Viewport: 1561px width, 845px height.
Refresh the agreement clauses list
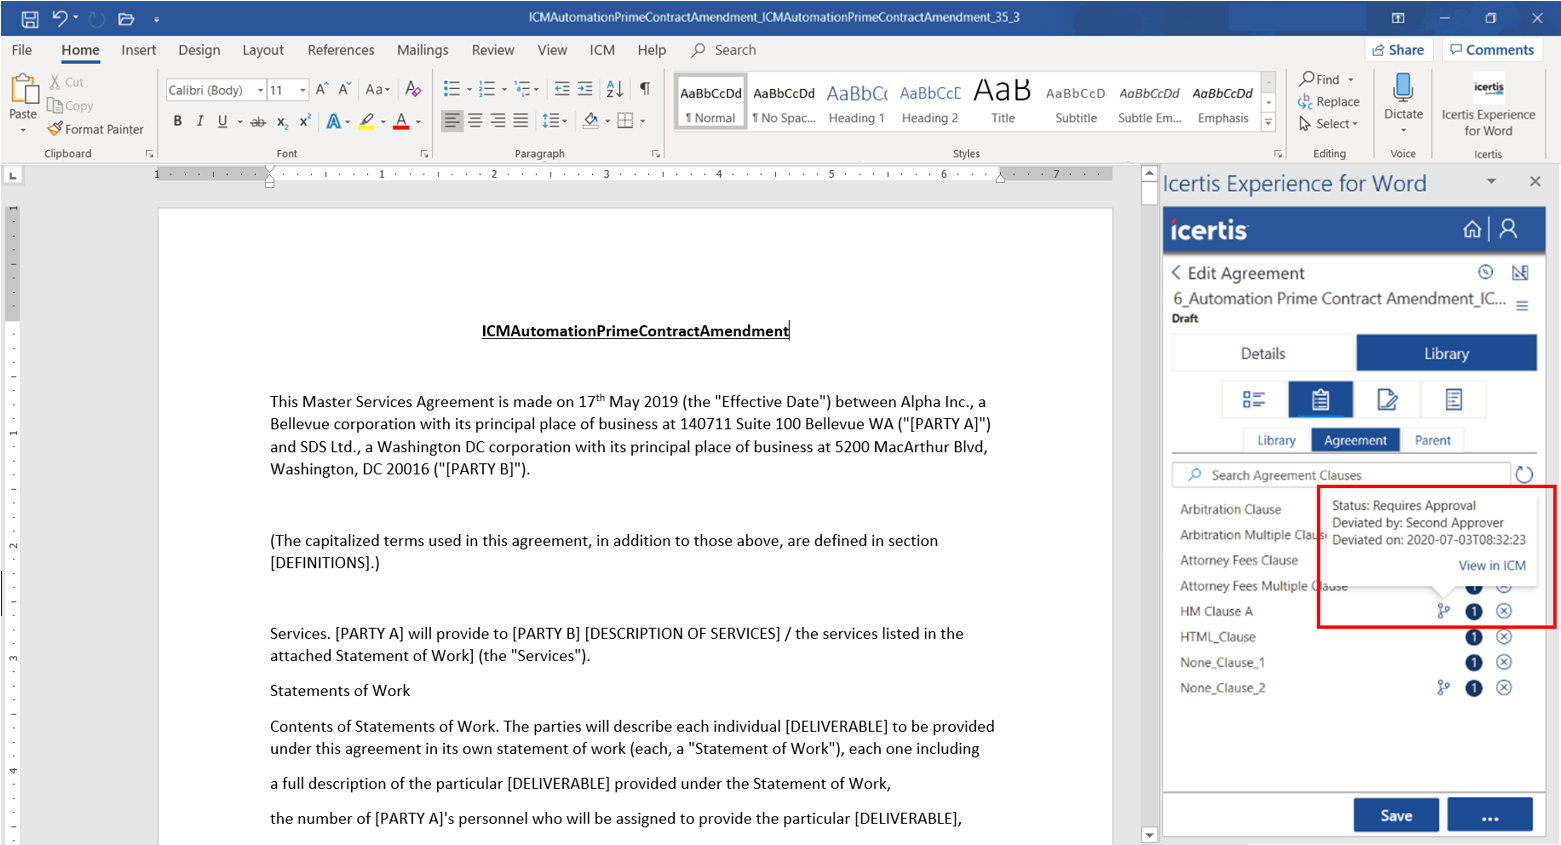coord(1523,475)
